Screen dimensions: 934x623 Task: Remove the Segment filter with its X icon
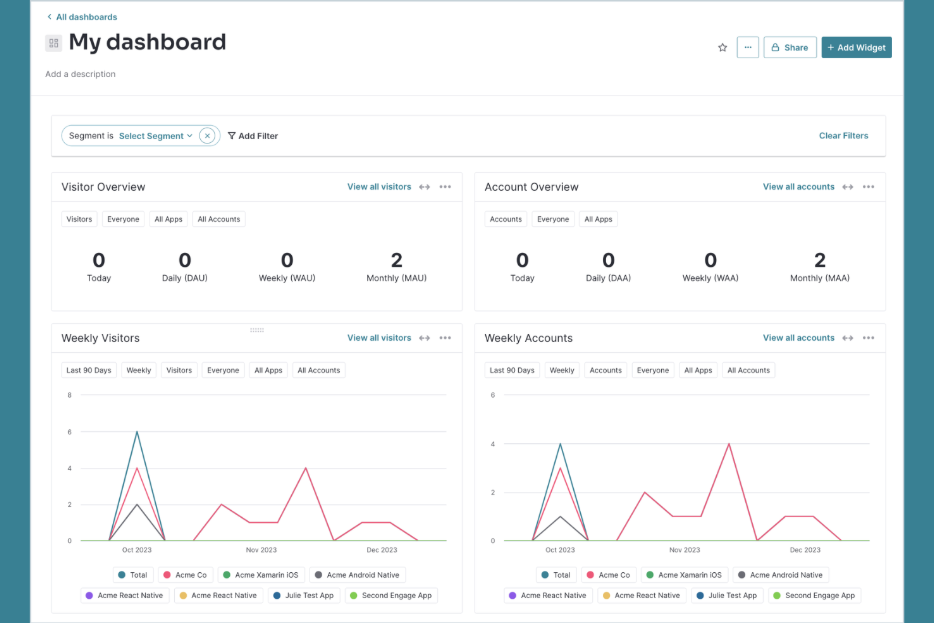pyautogui.click(x=206, y=135)
